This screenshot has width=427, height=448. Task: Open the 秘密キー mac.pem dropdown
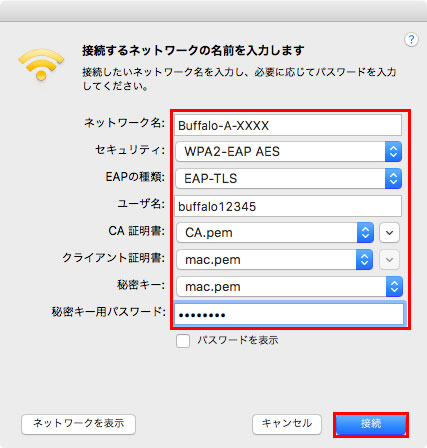pos(289,286)
